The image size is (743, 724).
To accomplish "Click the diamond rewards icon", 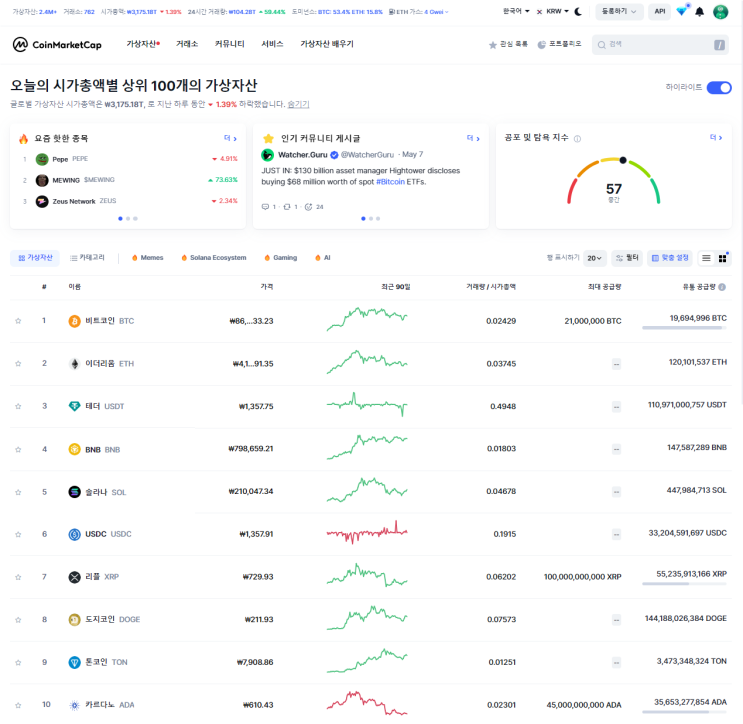I will [681, 11].
